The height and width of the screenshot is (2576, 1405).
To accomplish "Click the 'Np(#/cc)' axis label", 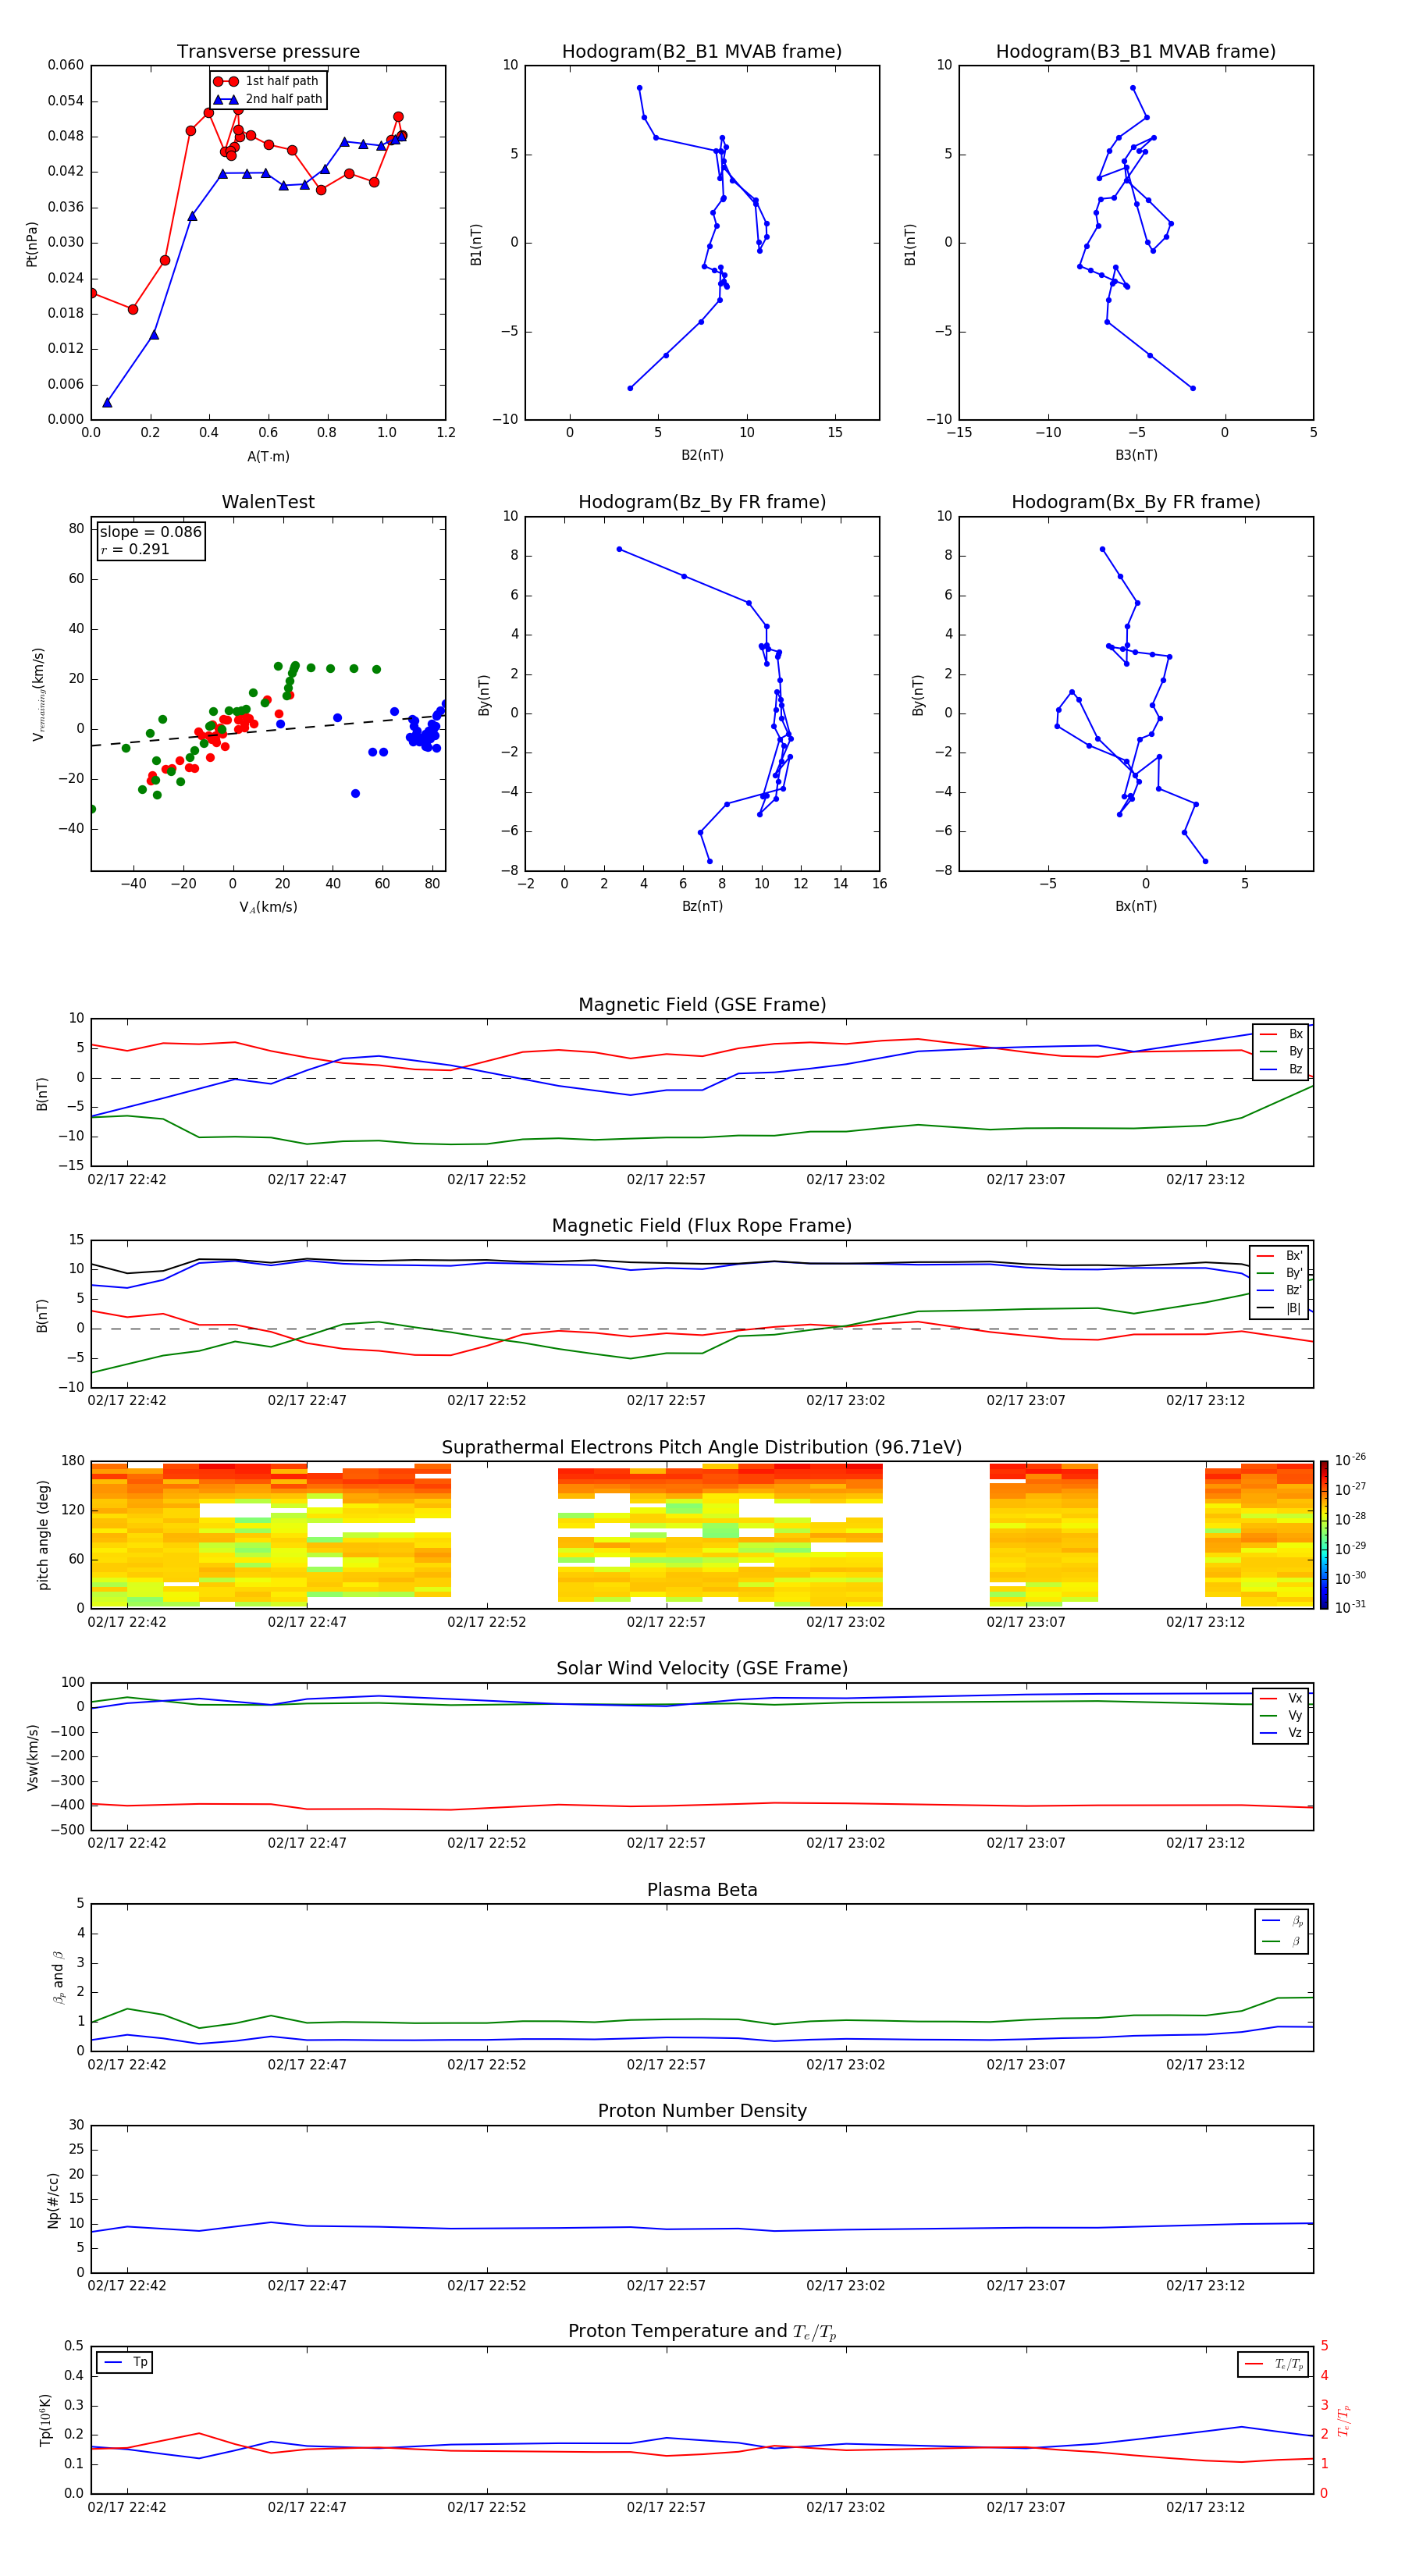I will 53,2200.
